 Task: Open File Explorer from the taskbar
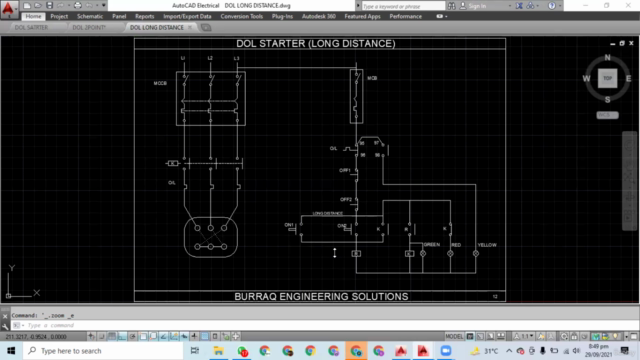218,351
